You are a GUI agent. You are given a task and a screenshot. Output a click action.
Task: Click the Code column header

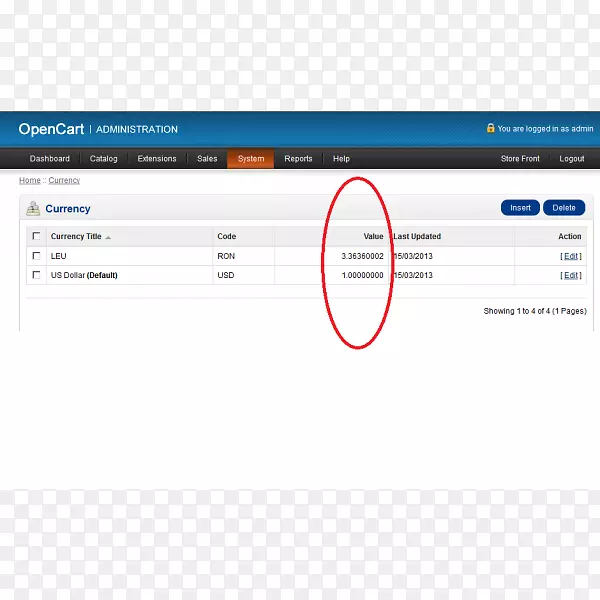coord(227,236)
